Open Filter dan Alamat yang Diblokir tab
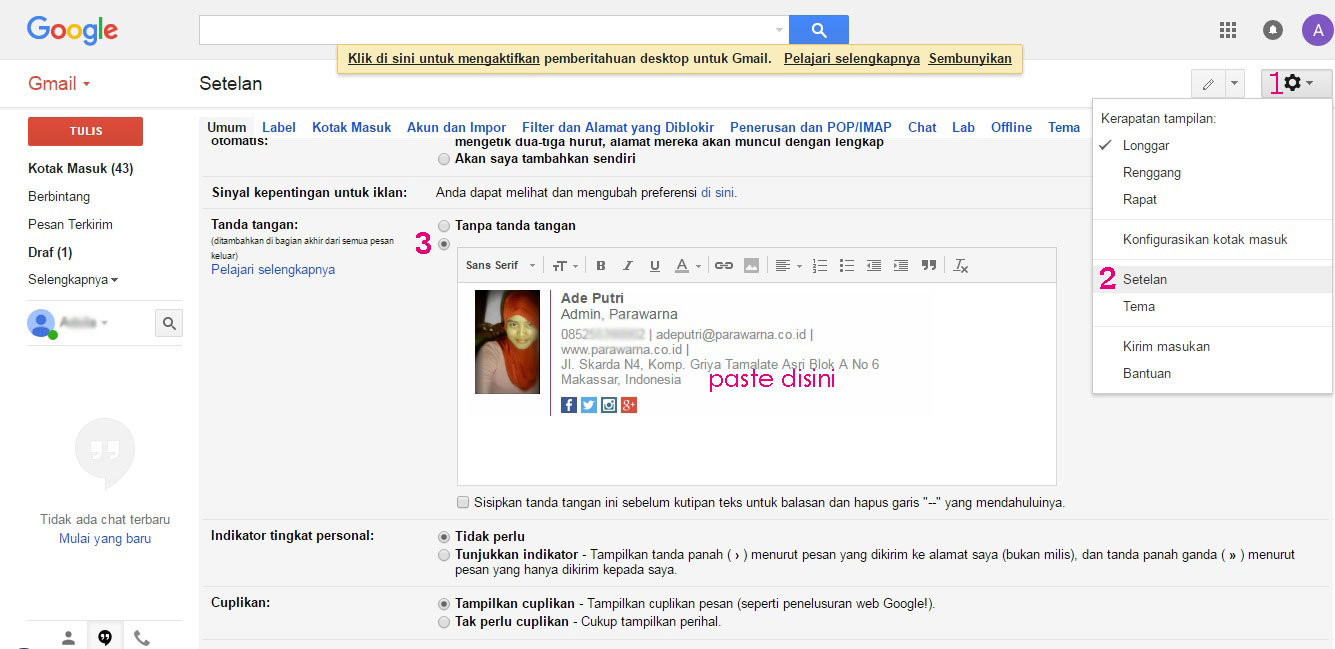1335x649 pixels. (x=618, y=127)
